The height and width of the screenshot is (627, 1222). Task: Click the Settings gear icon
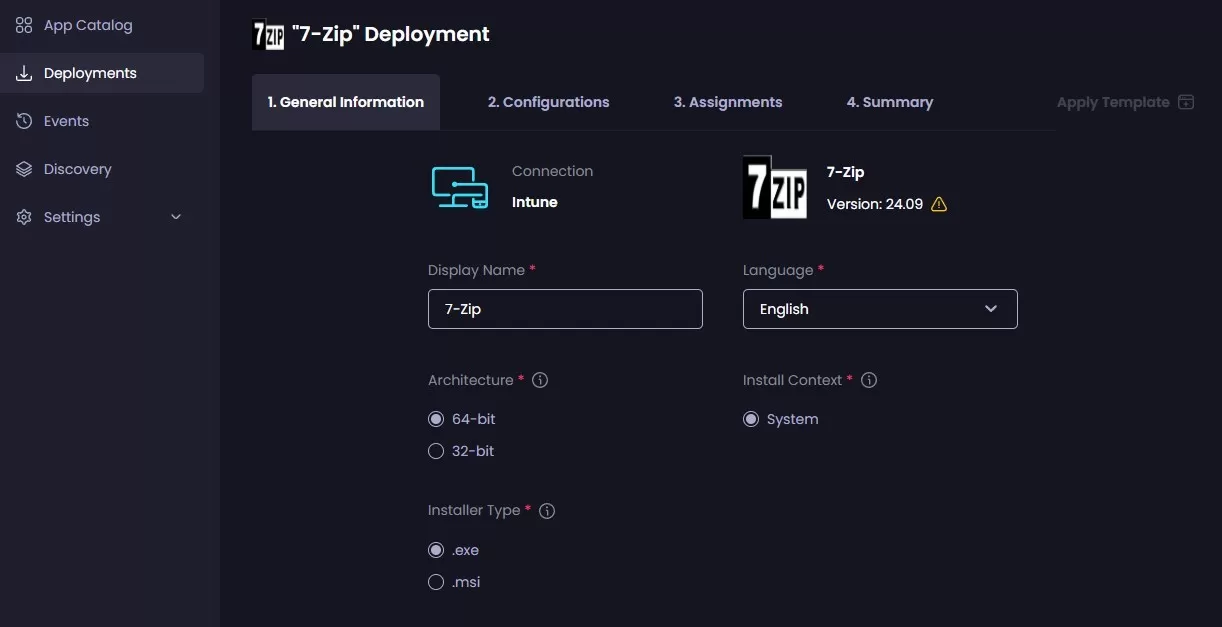[23, 216]
